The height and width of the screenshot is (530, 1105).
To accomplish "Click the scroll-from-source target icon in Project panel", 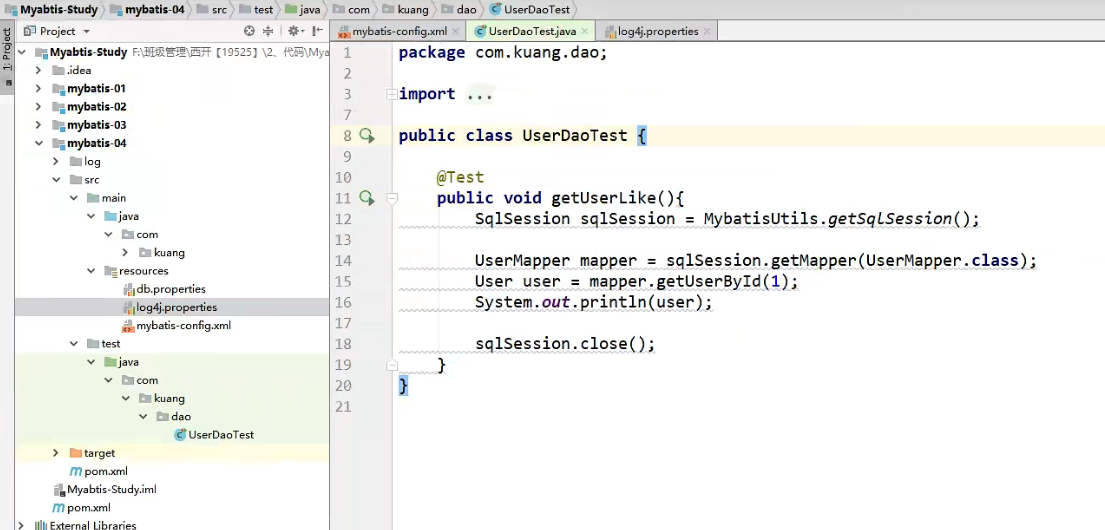I will (249, 31).
